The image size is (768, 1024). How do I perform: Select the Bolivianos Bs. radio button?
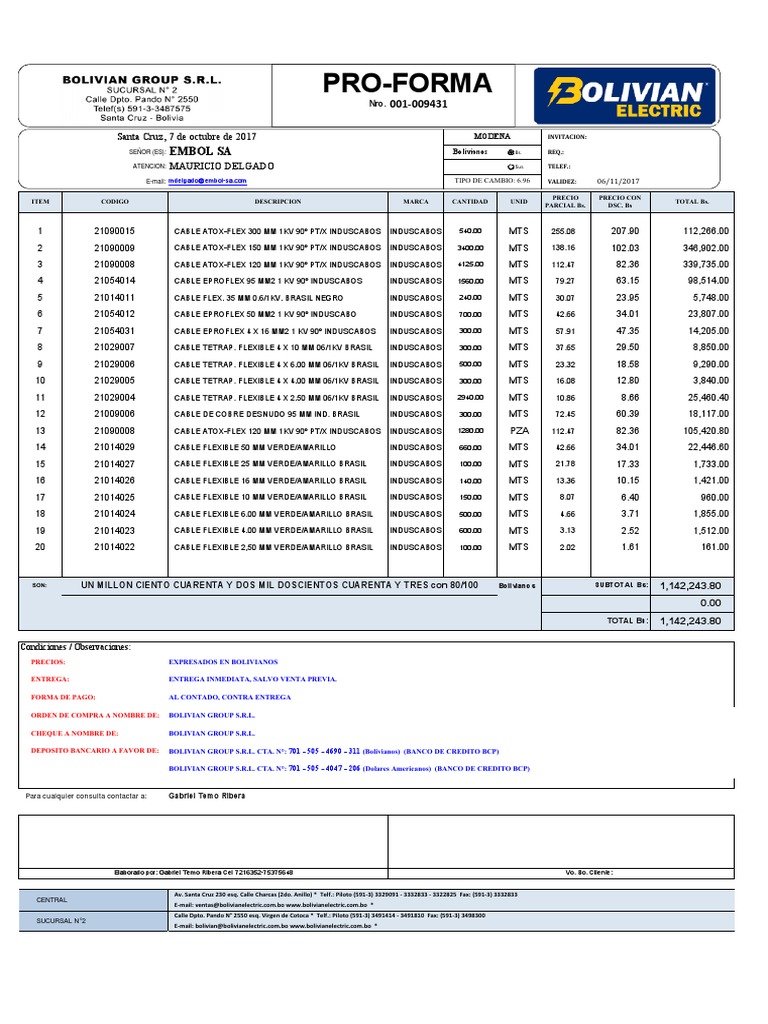click(510, 152)
